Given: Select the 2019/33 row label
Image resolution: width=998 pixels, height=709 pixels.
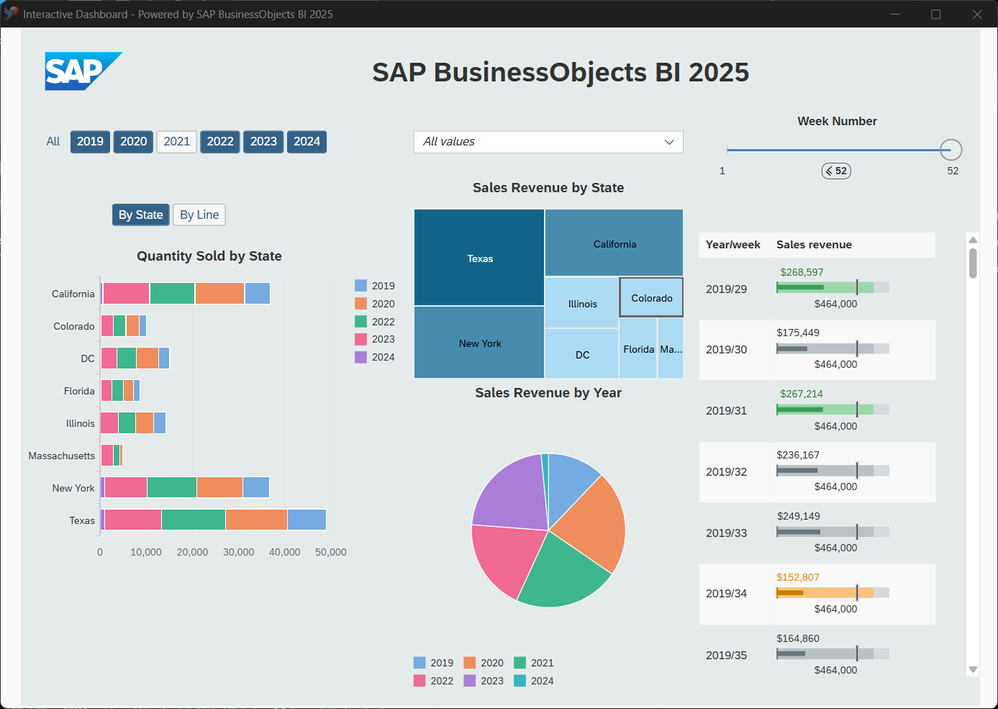Looking at the screenshot, I should click(x=726, y=533).
